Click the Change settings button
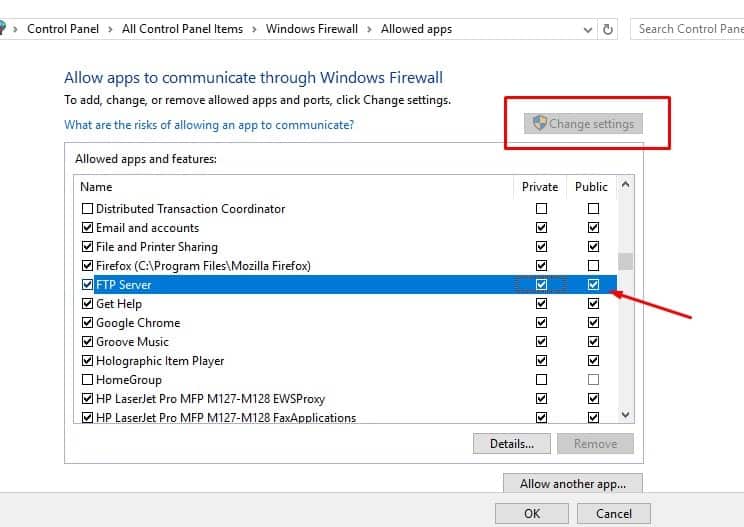Screen dimensions: 744x527 (x=583, y=124)
